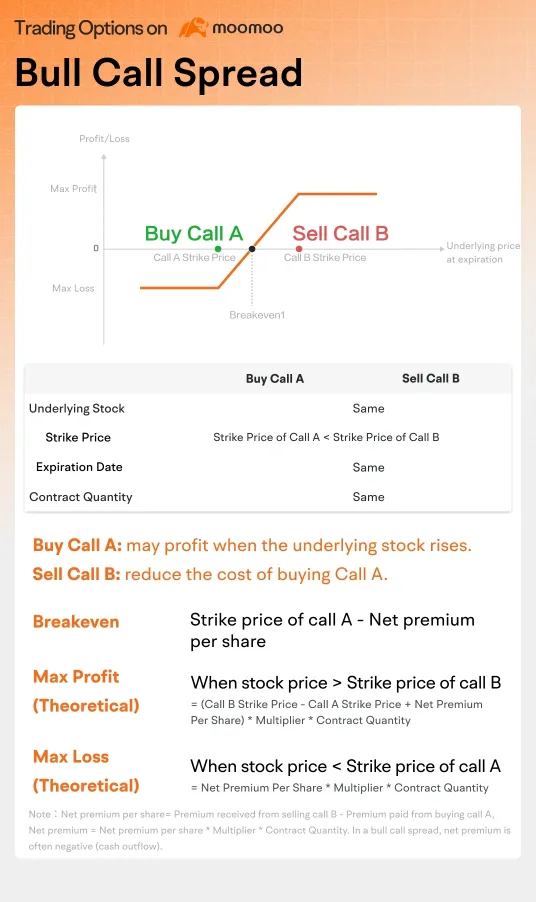Click the Buy Call A column header
Image resolution: width=536 pixels, height=902 pixels.
tap(274, 379)
